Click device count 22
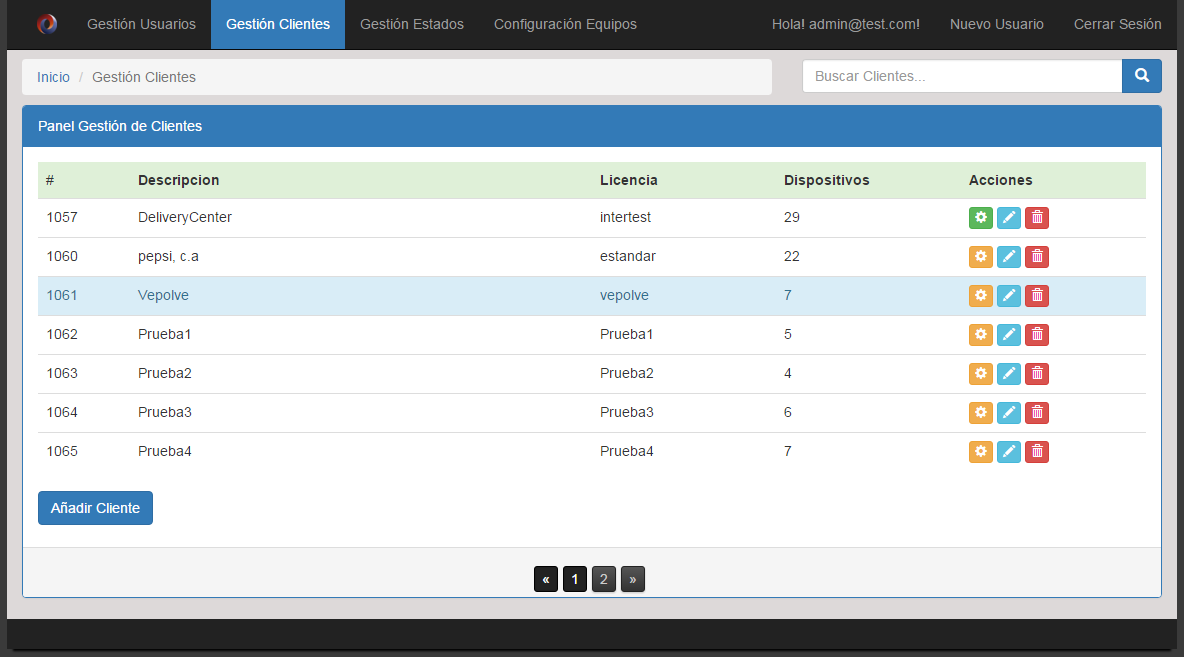1184x657 pixels. (791, 257)
